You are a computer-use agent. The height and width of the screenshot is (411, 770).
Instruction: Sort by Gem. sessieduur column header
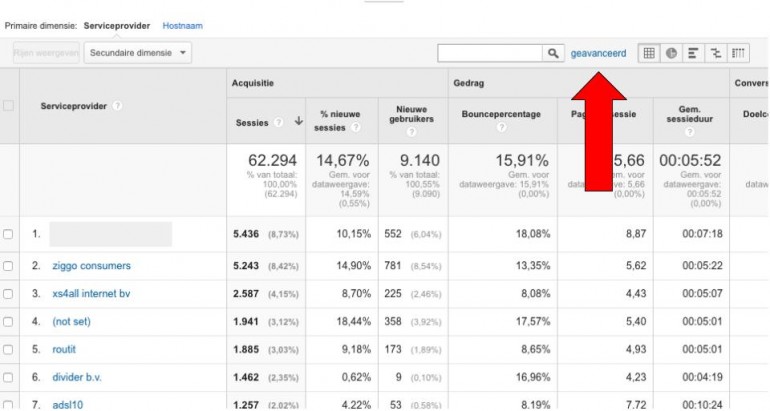689,114
